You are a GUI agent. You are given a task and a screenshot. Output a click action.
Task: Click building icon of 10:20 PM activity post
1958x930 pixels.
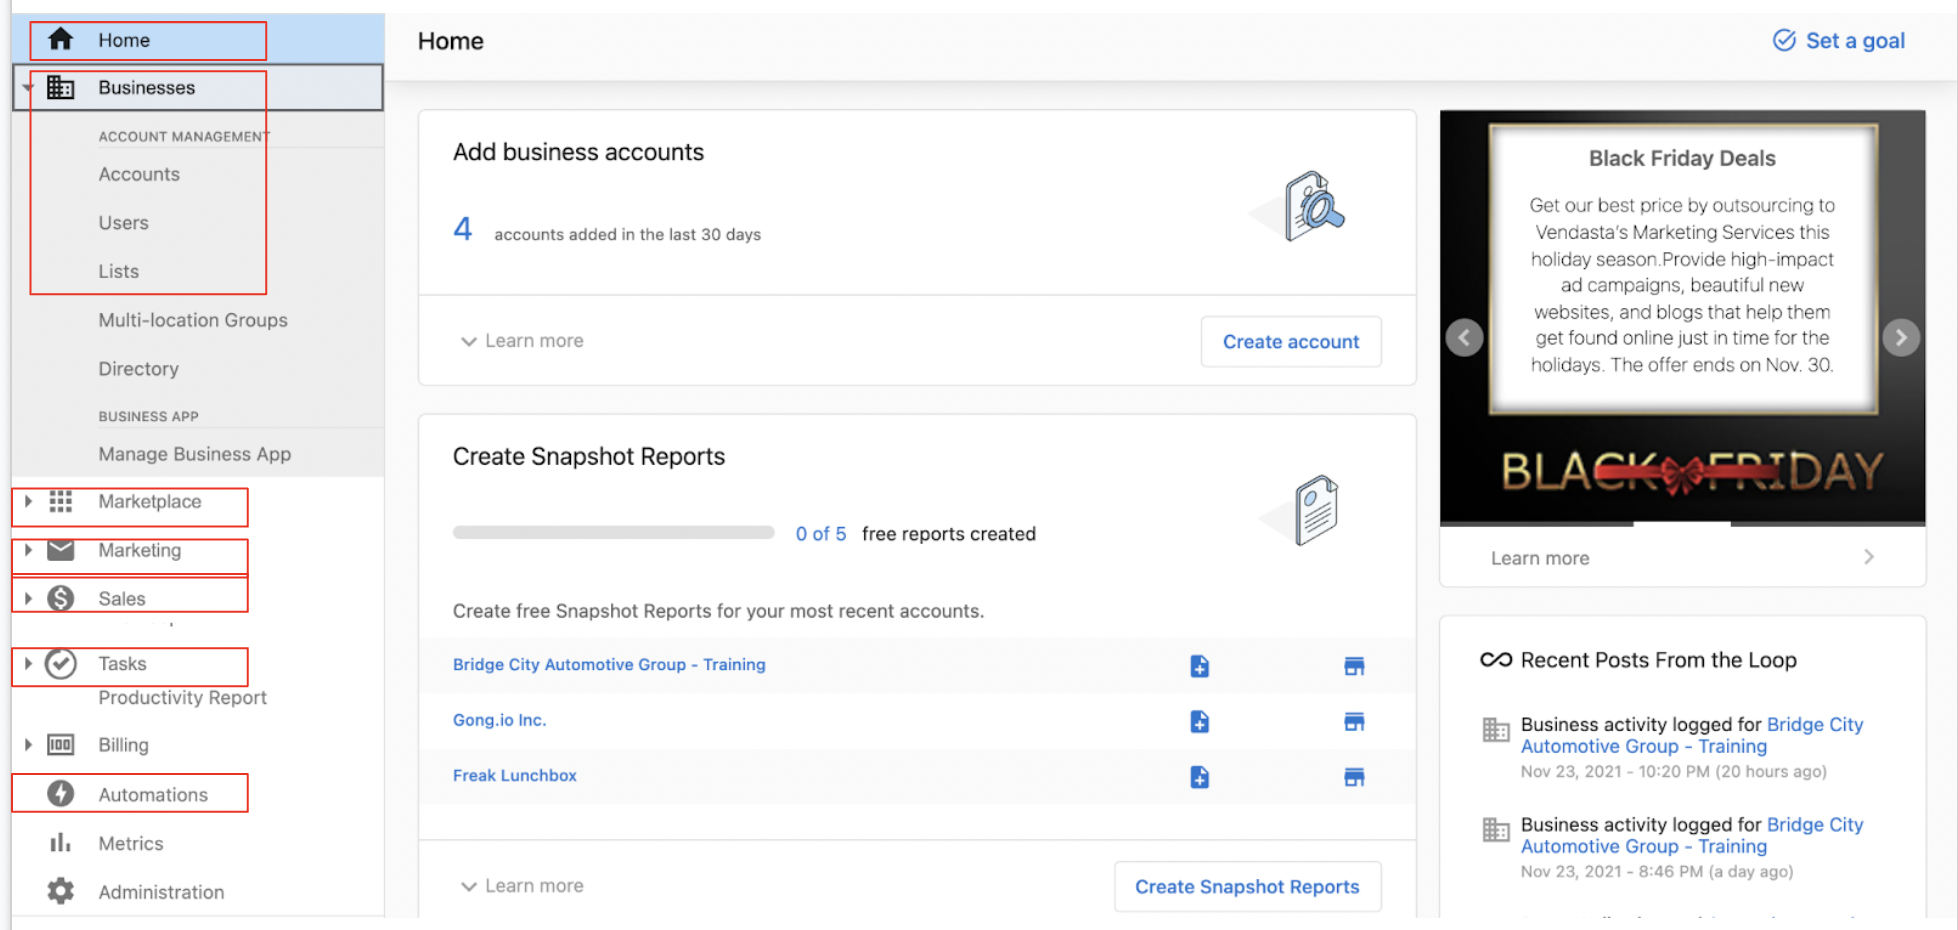[1496, 730]
